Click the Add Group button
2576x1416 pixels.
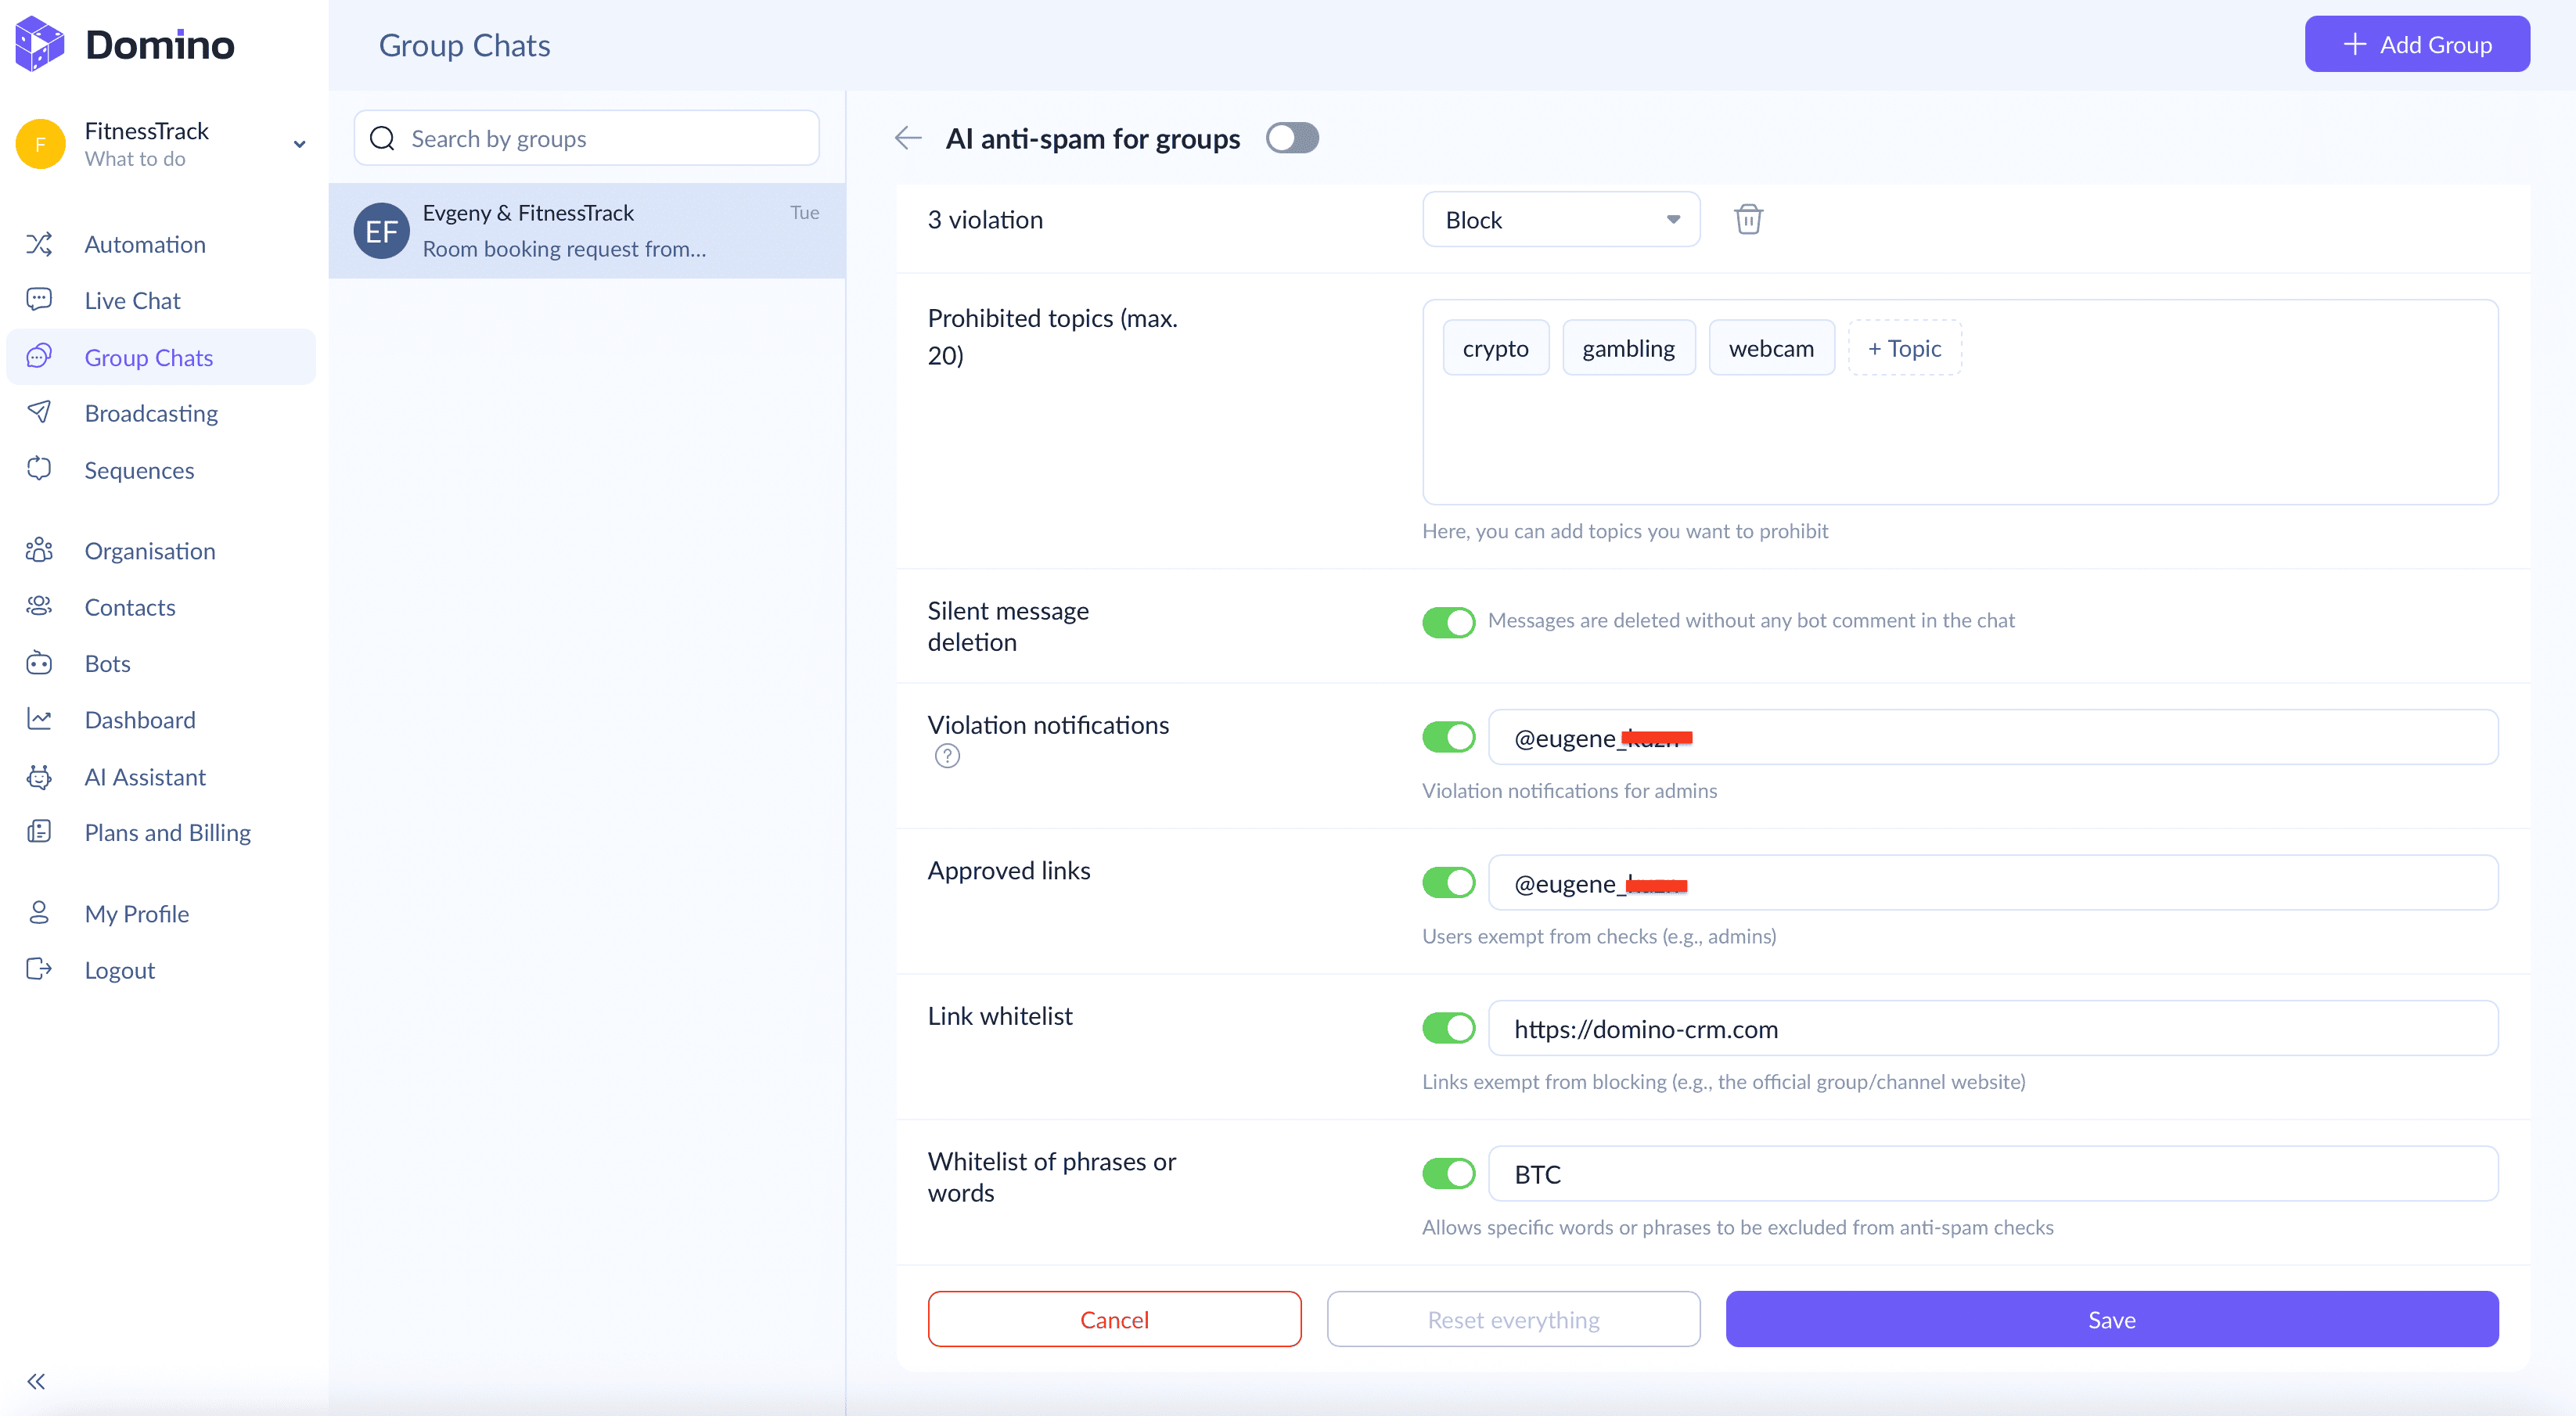[2417, 44]
